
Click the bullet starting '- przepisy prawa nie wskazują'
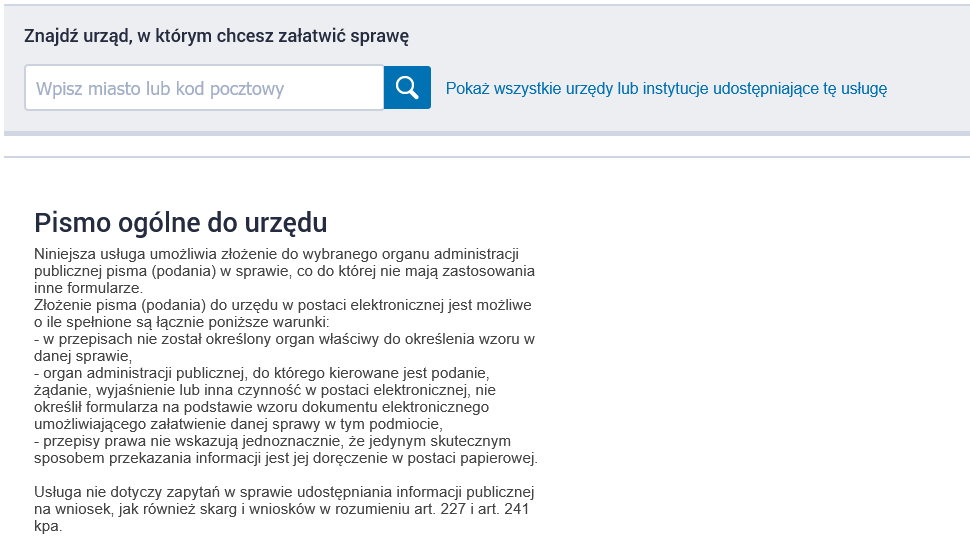point(272,441)
